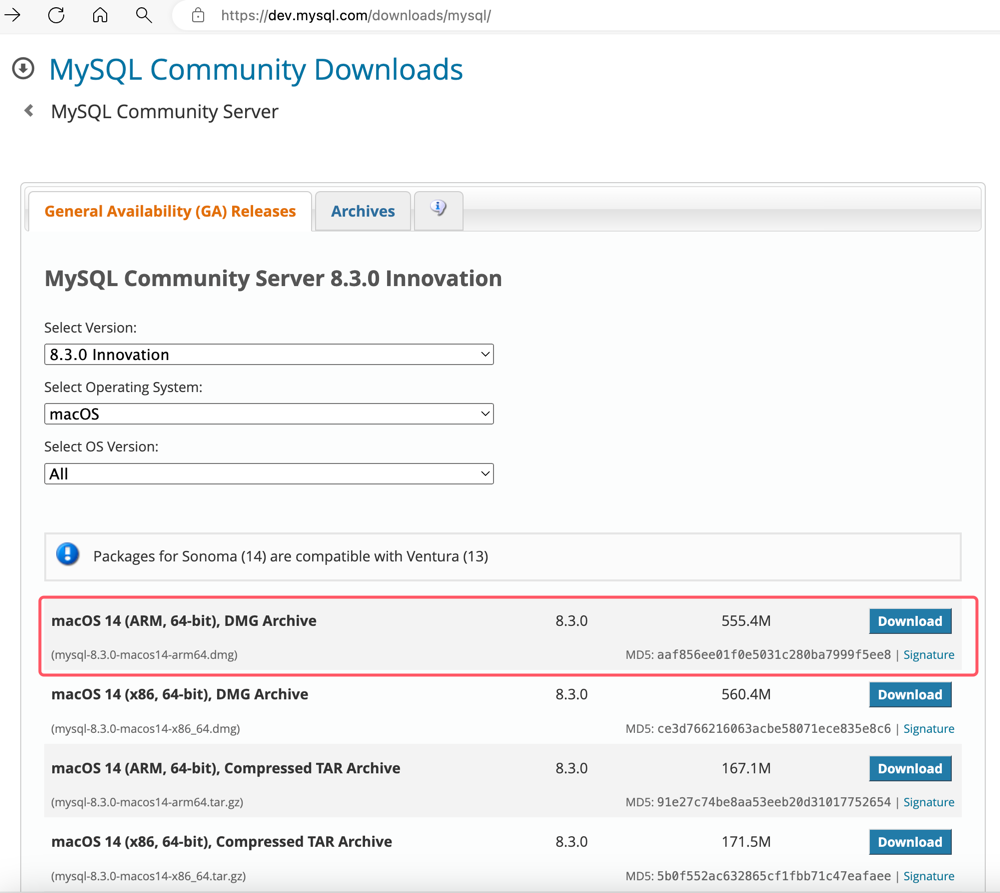Click filename (mysql-8.3.0-macos14-x86_64.dmg)
This screenshot has width=1000, height=893.
pos(145,728)
